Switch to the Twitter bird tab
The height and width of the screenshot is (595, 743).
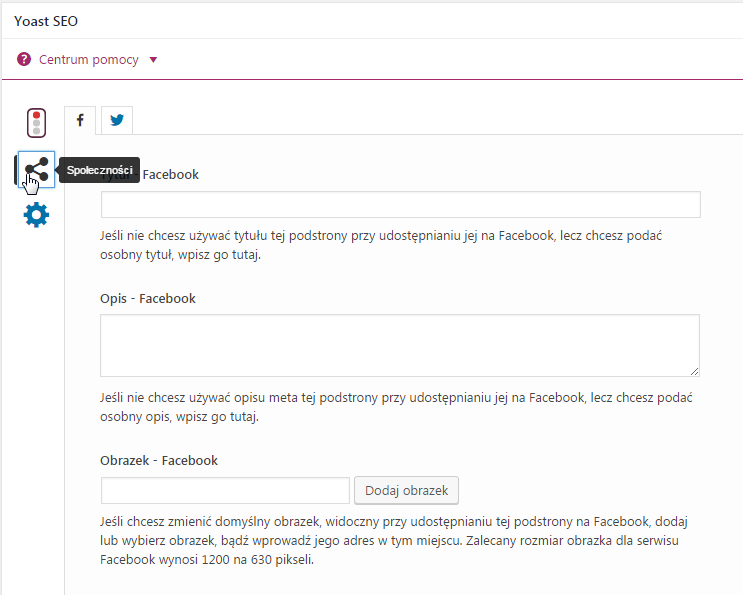click(x=117, y=120)
